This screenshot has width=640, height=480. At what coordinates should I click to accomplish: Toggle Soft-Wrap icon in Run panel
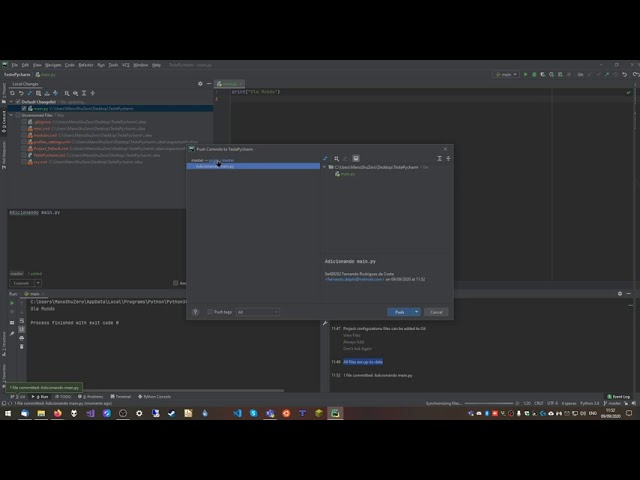pos(22,321)
